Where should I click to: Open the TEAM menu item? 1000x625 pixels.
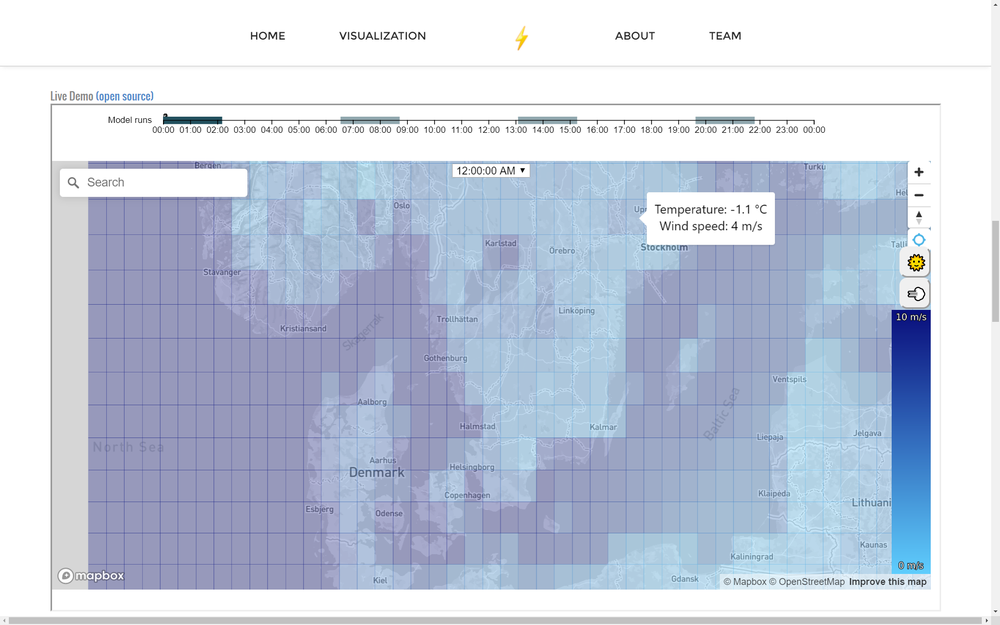click(725, 36)
